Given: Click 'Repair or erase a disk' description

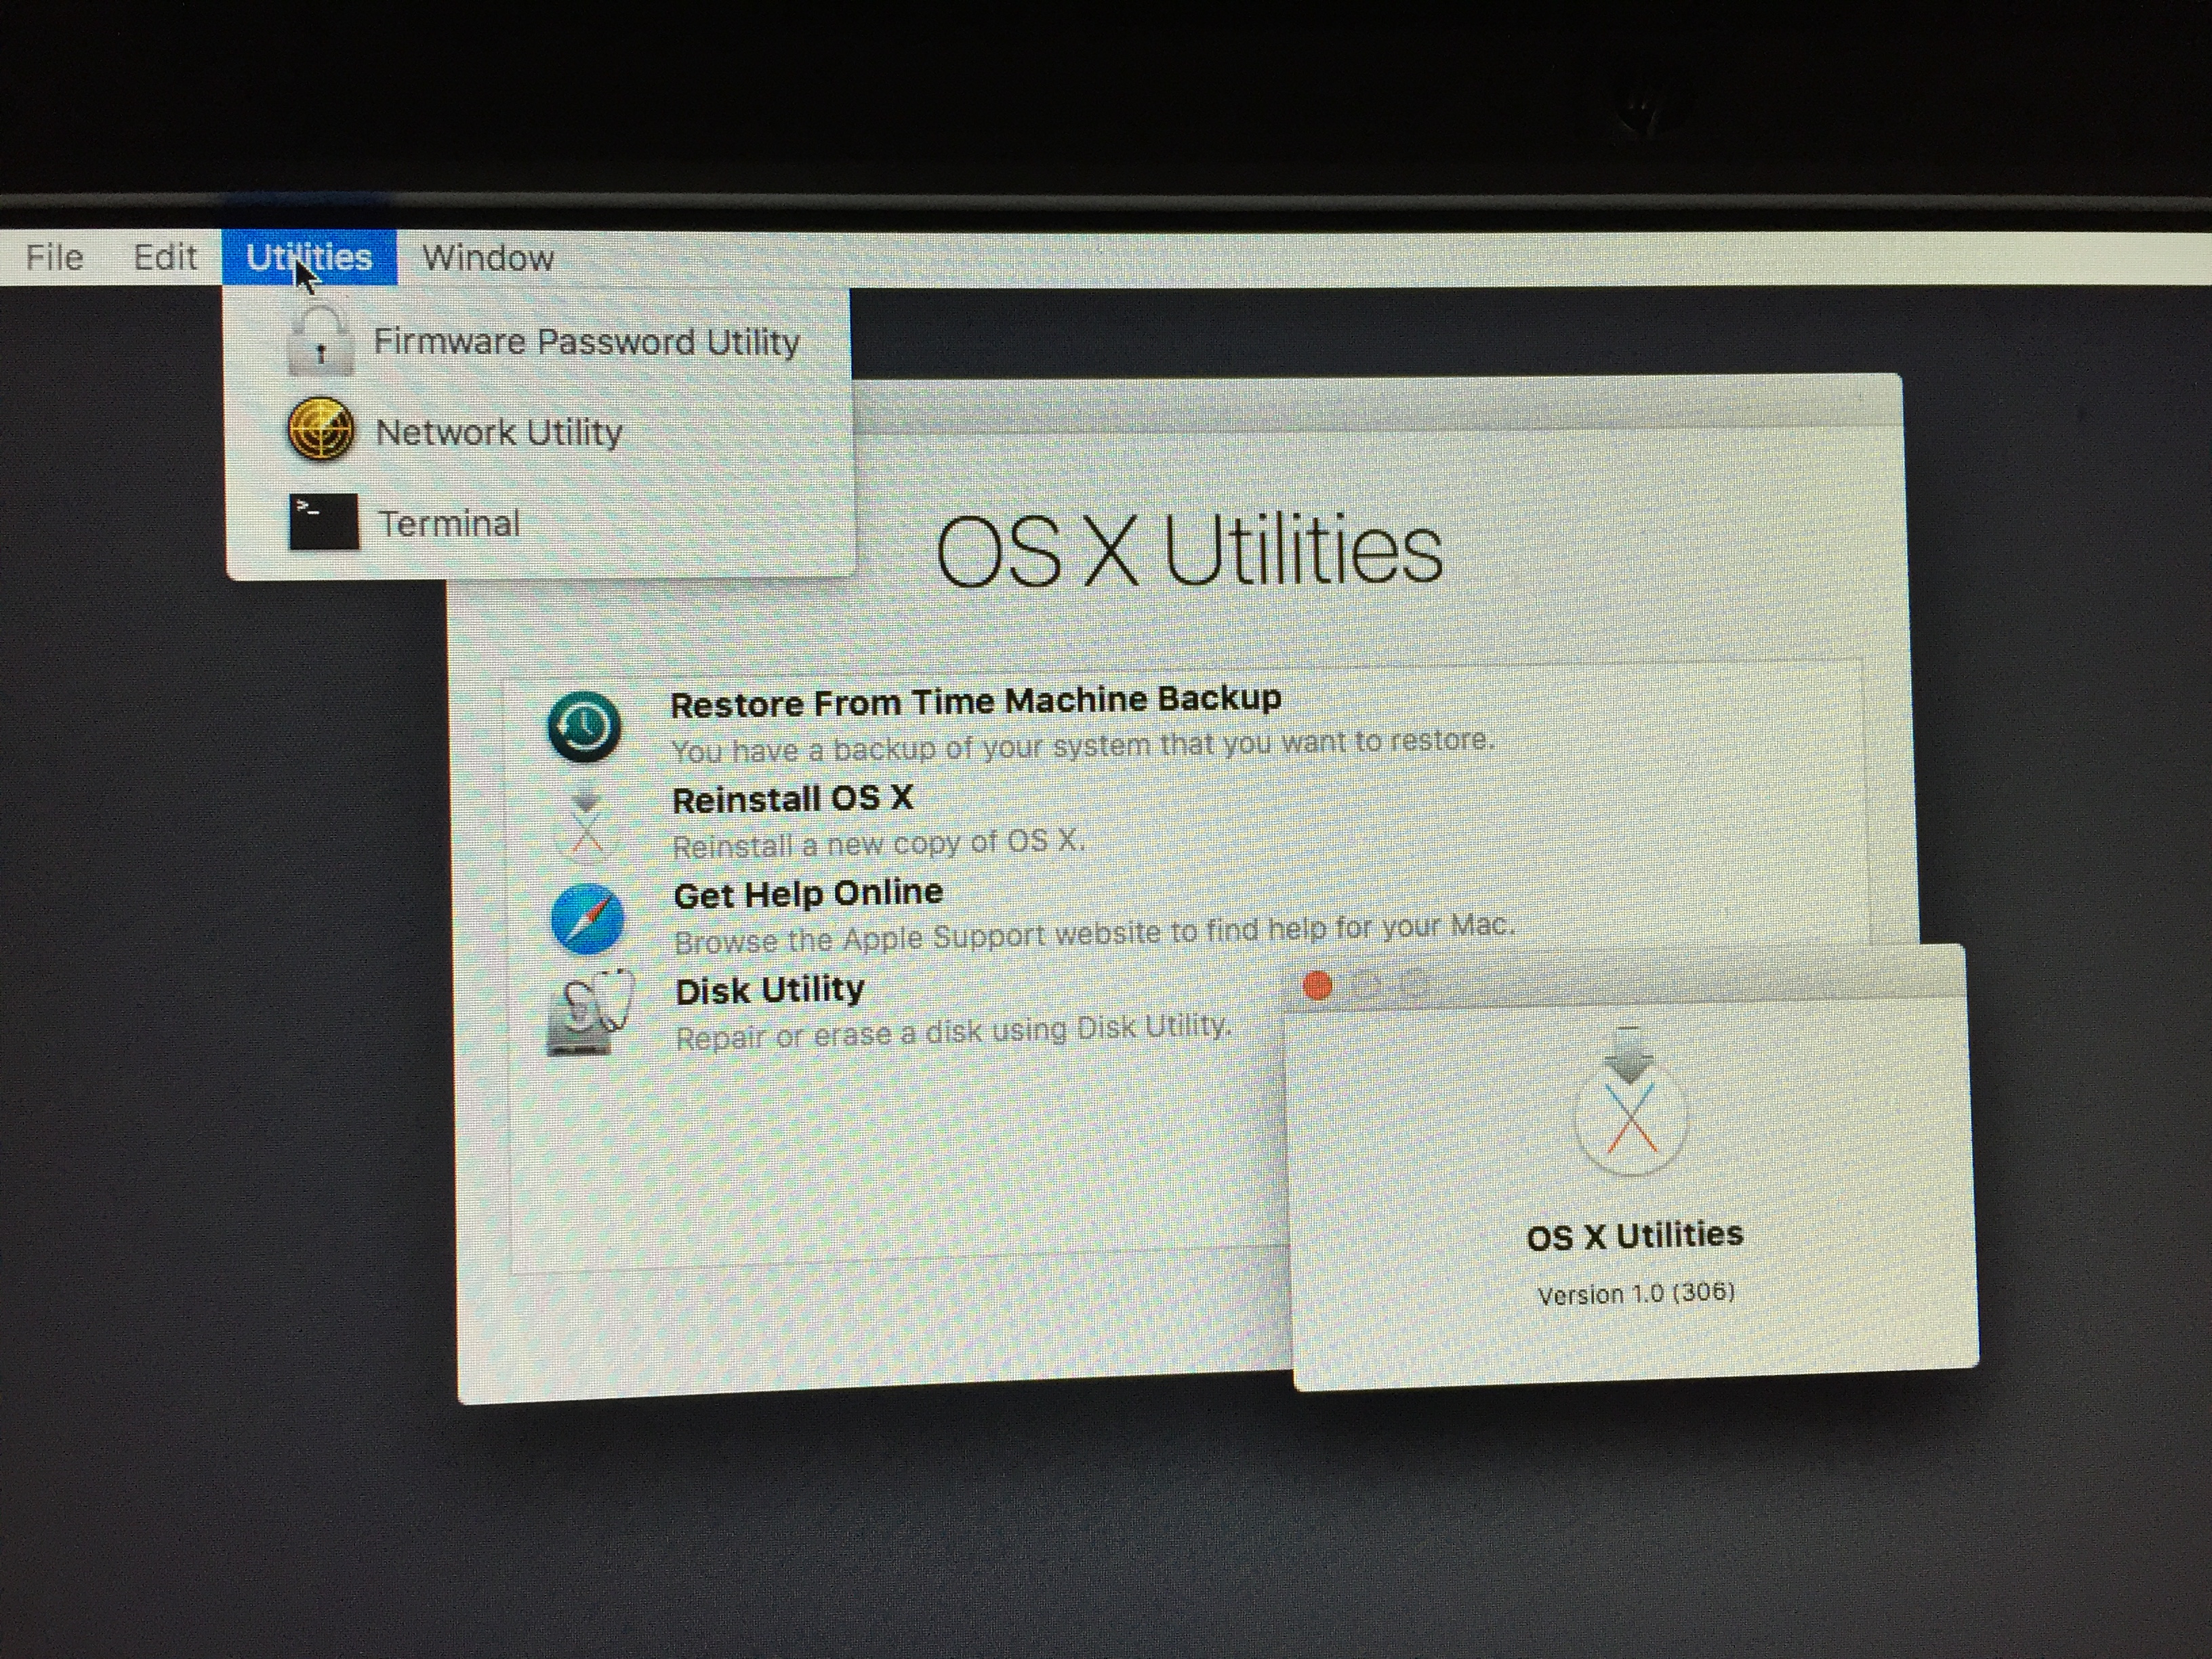Looking at the screenshot, I should point(954,1032).
